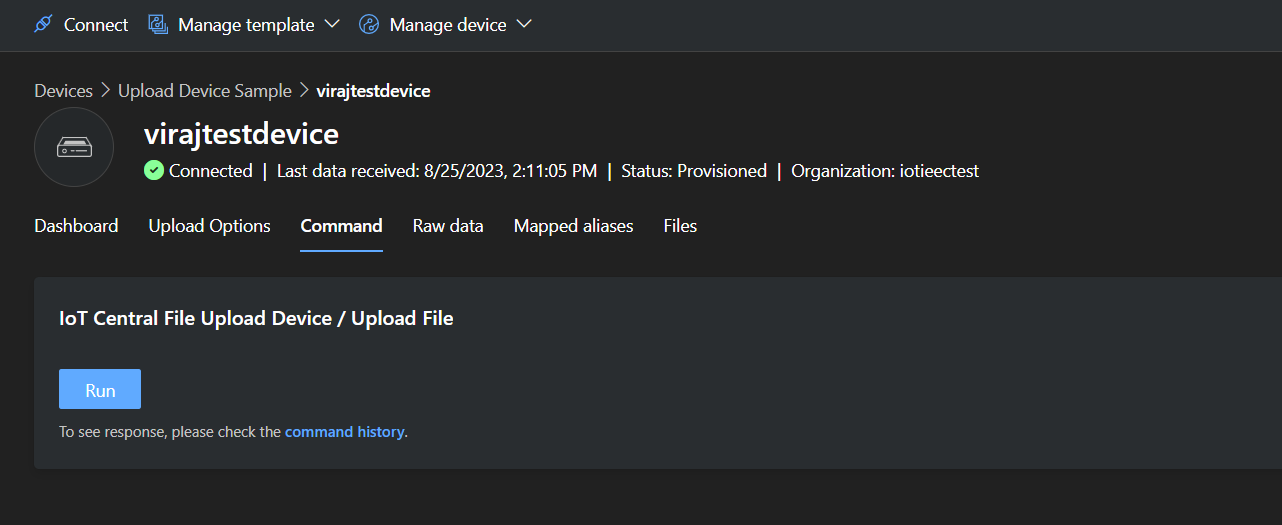This screenshot has width=1282, height=525.
Task: Click the Connected status text
Action: click(x=211, y=171)
